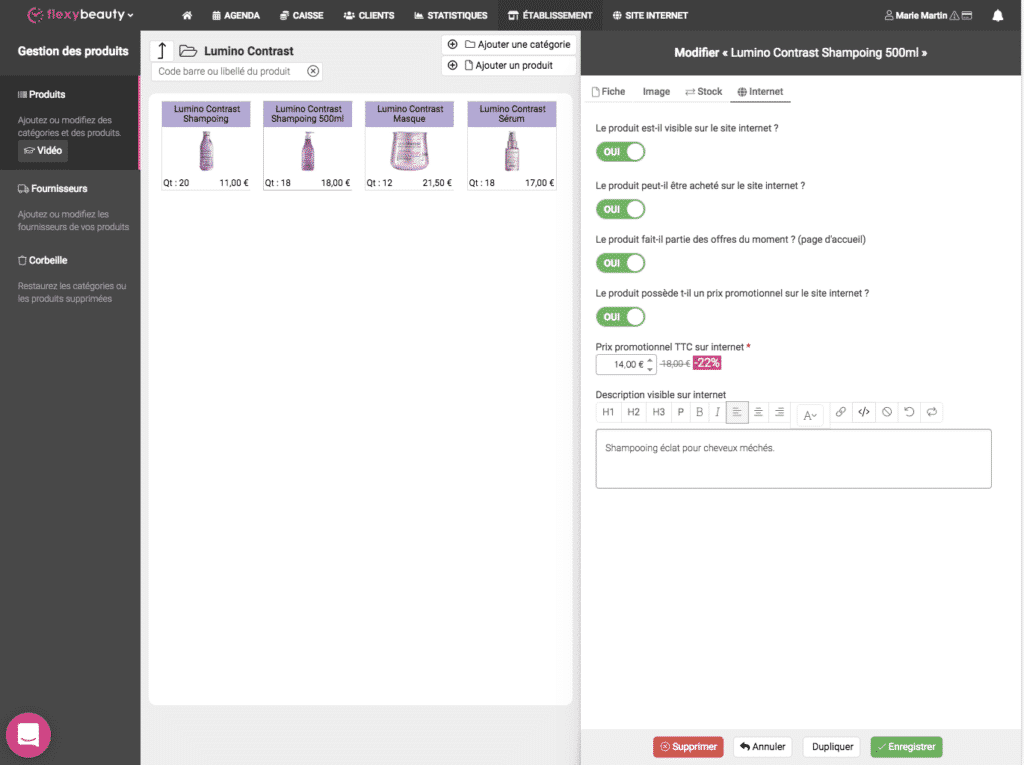This screenshot has width=1024, height=765.
Task: Go to home icon in top navigation
Action: coord(187,15)
